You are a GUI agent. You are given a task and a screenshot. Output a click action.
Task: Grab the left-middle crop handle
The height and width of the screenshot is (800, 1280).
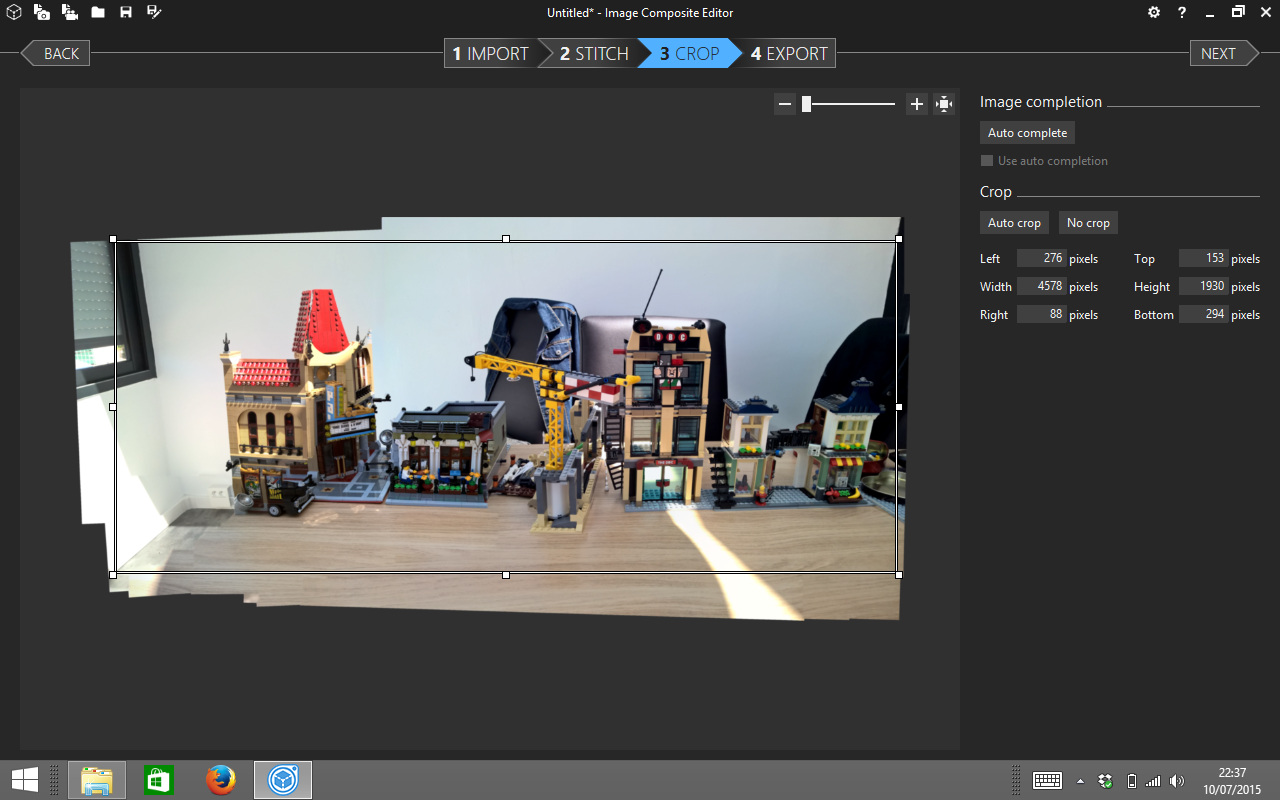point(113,407)
